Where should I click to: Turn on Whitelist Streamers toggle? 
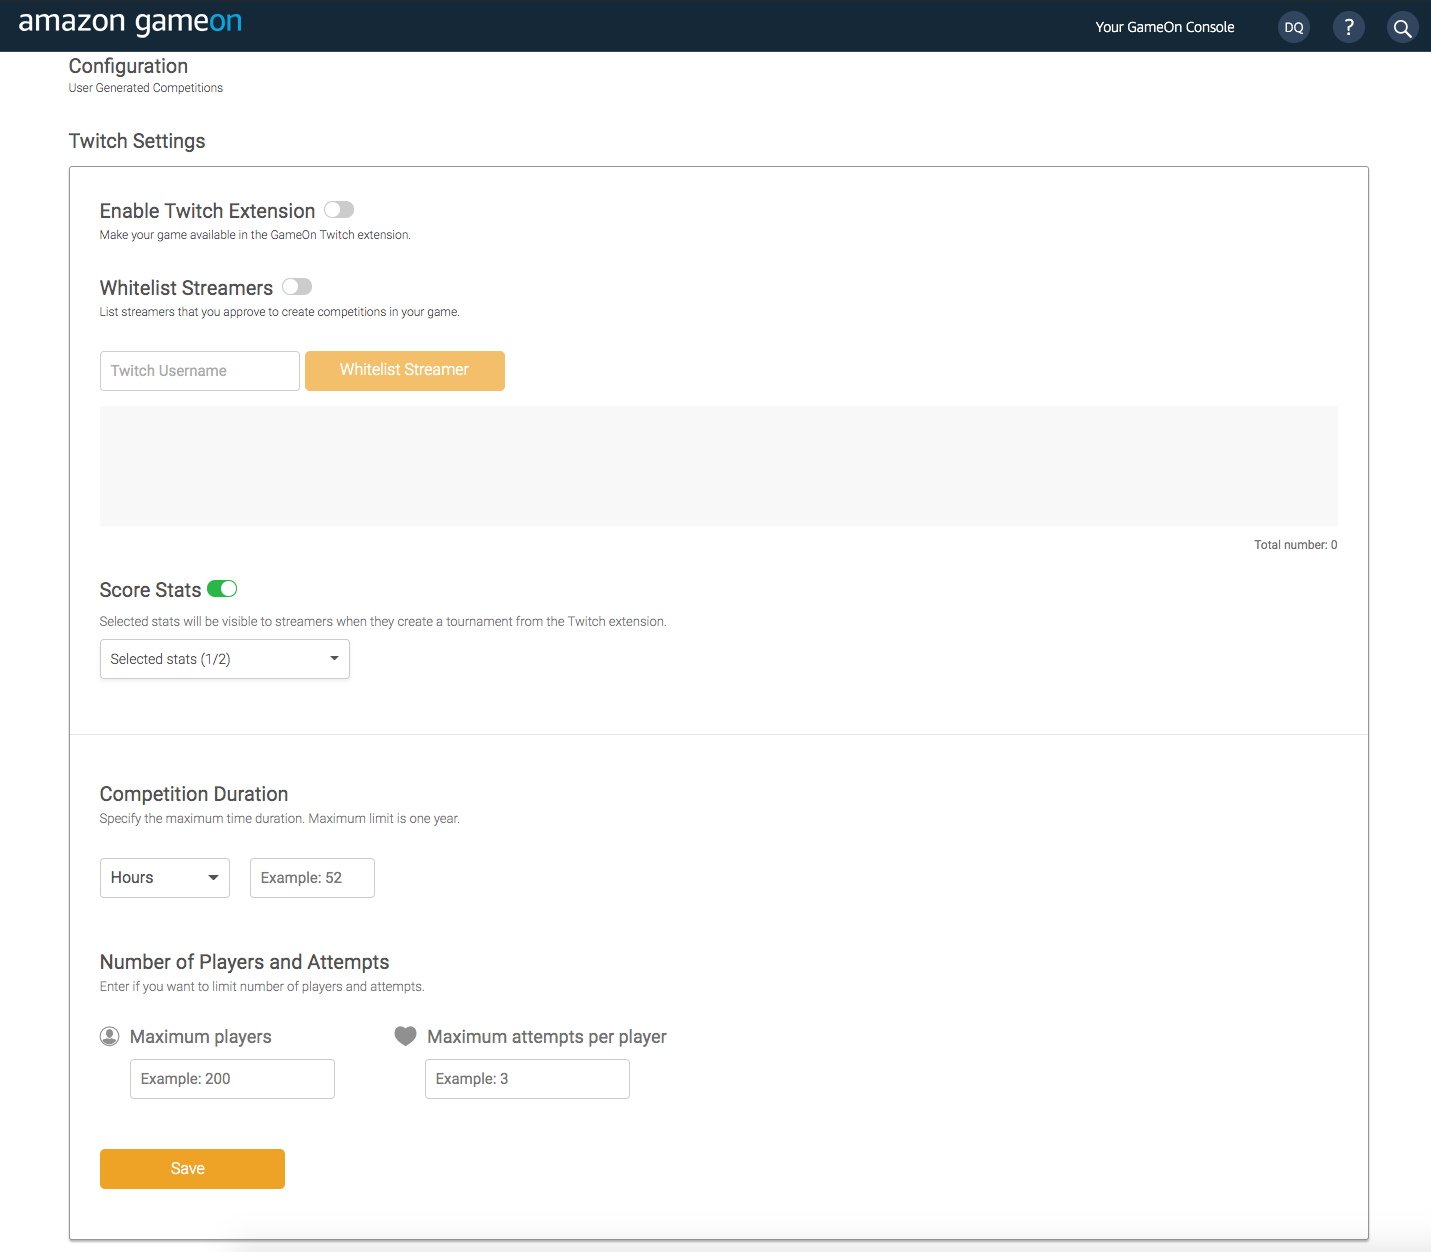tap(297, 287)
